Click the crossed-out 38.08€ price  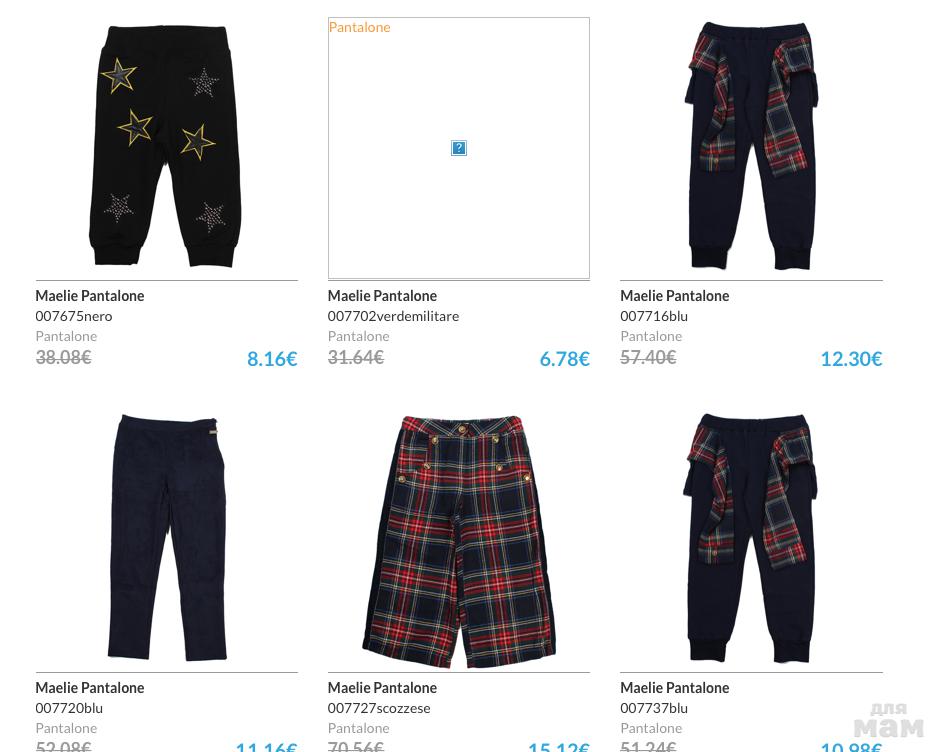click(x=63, y=357)
